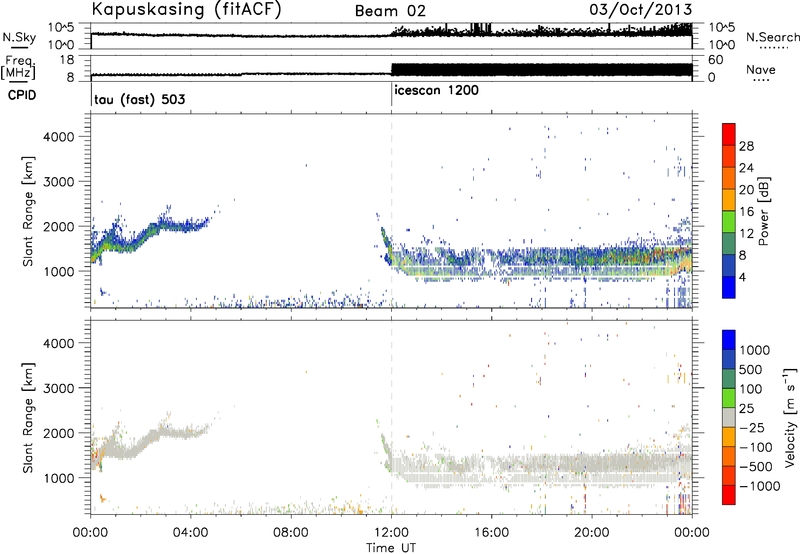Click the 08:00 time axis label
The image size is (800, 554).
click(x=290, y=533)
